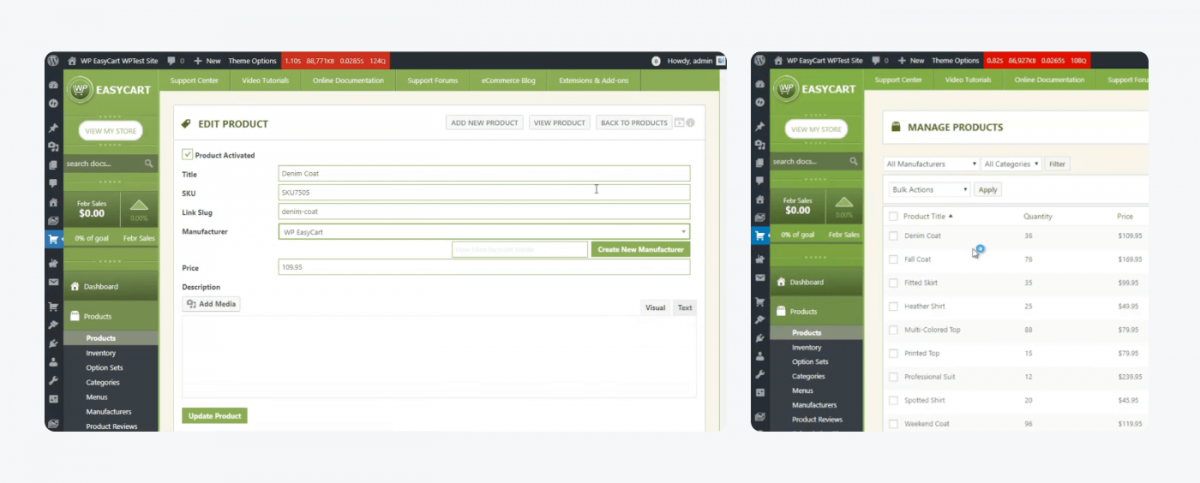
Task: Open Online Documentation tab in Manage Products window
Action: coord(1048,80)
